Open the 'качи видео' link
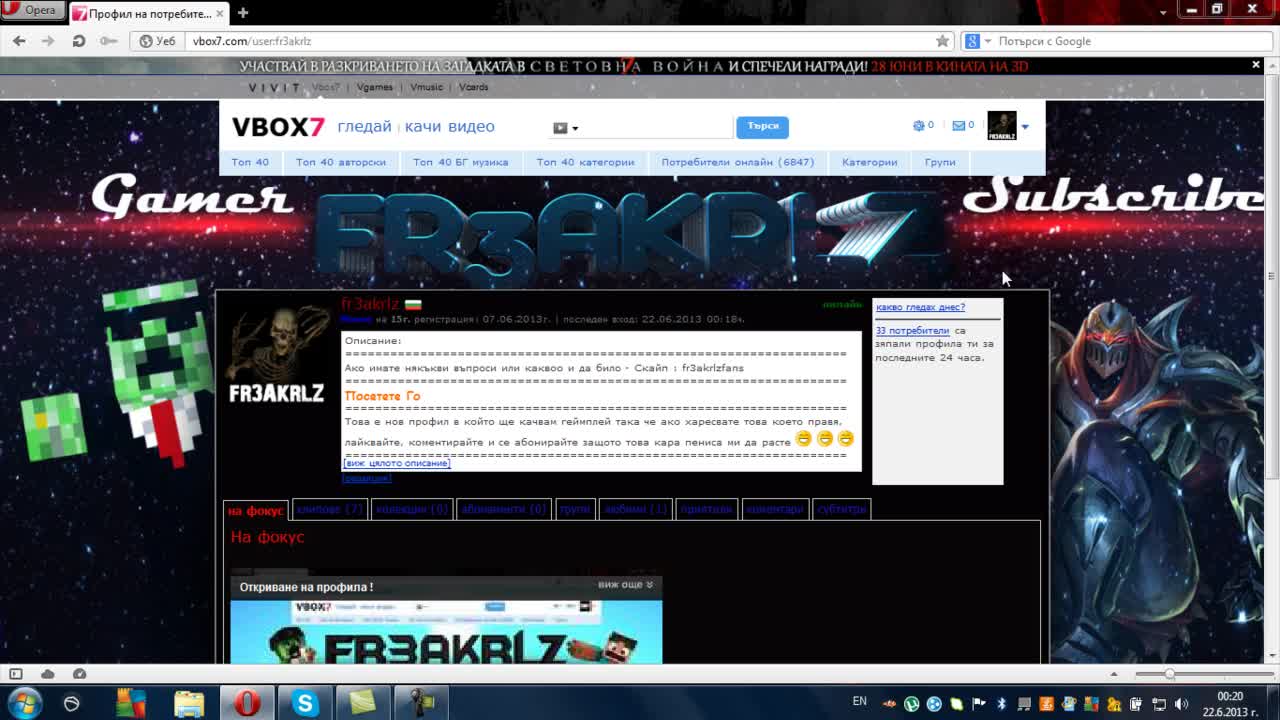The image size is (1280, 720). pos(449,127)
